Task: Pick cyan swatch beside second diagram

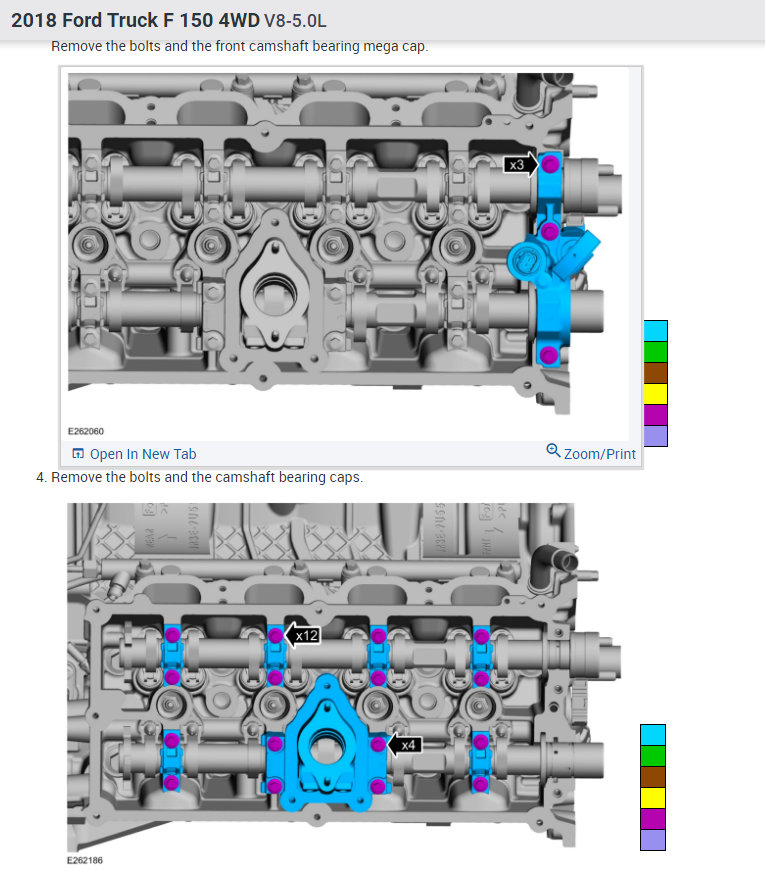Action: pyautogui.click(x=653, y=735)
